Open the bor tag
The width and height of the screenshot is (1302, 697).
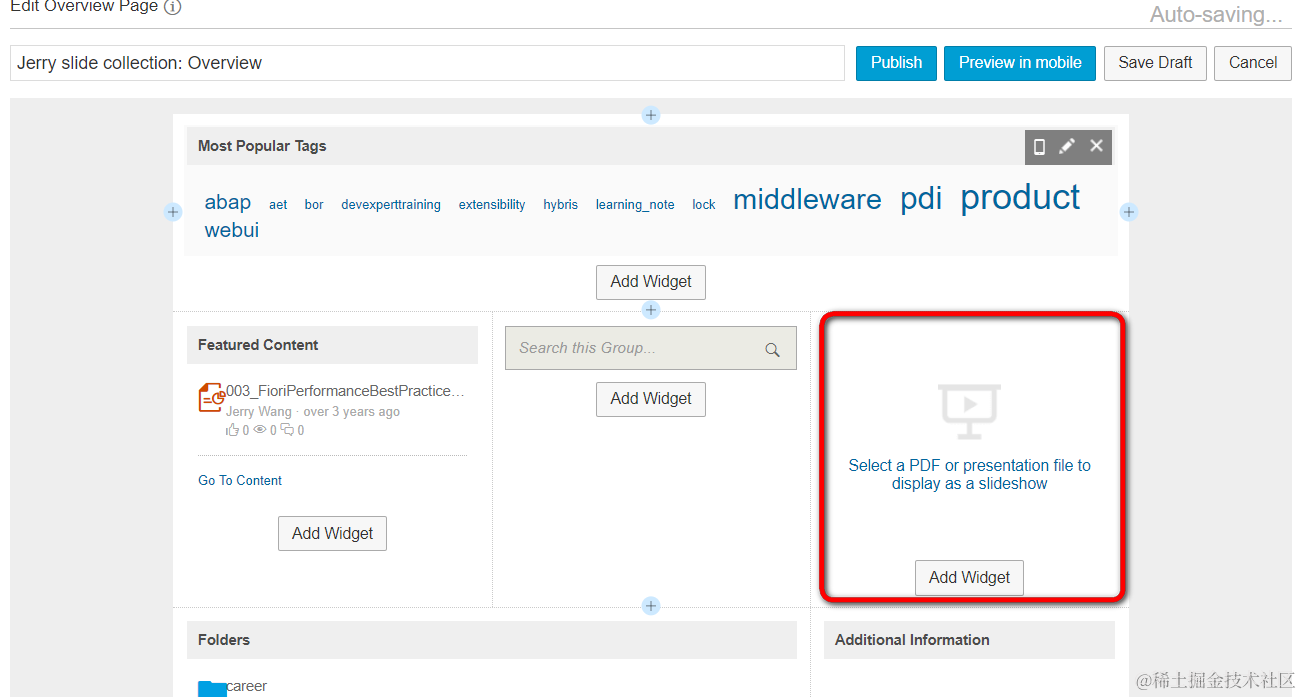(314, 205)
